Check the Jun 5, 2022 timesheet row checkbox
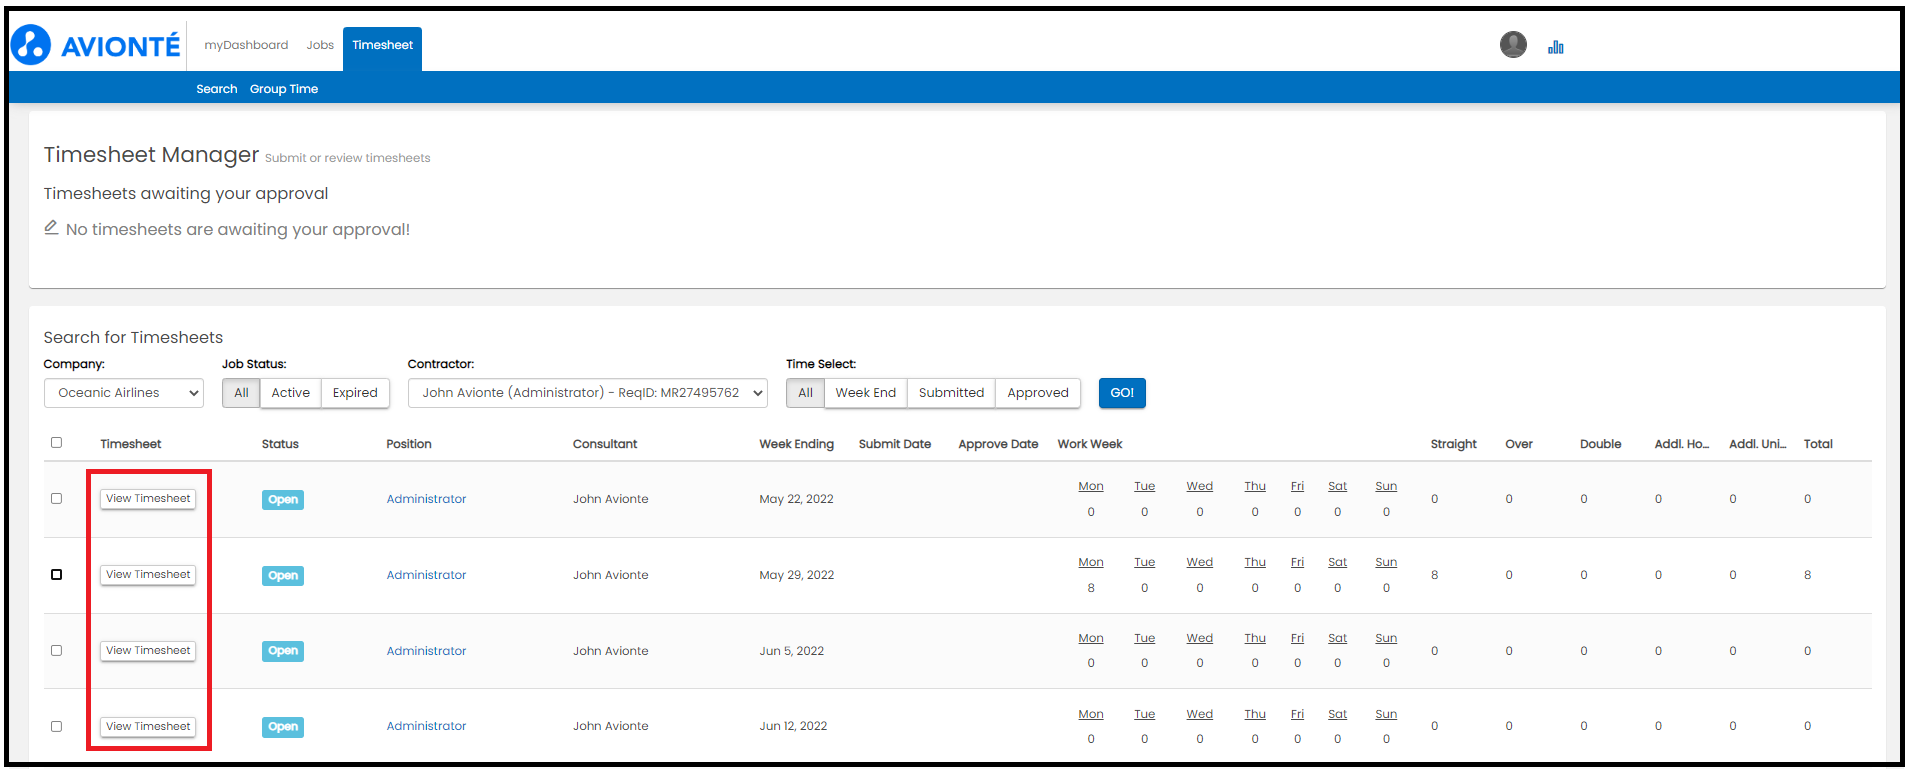The width and height of the screenshot is (1915, 771). coord(56,650)
